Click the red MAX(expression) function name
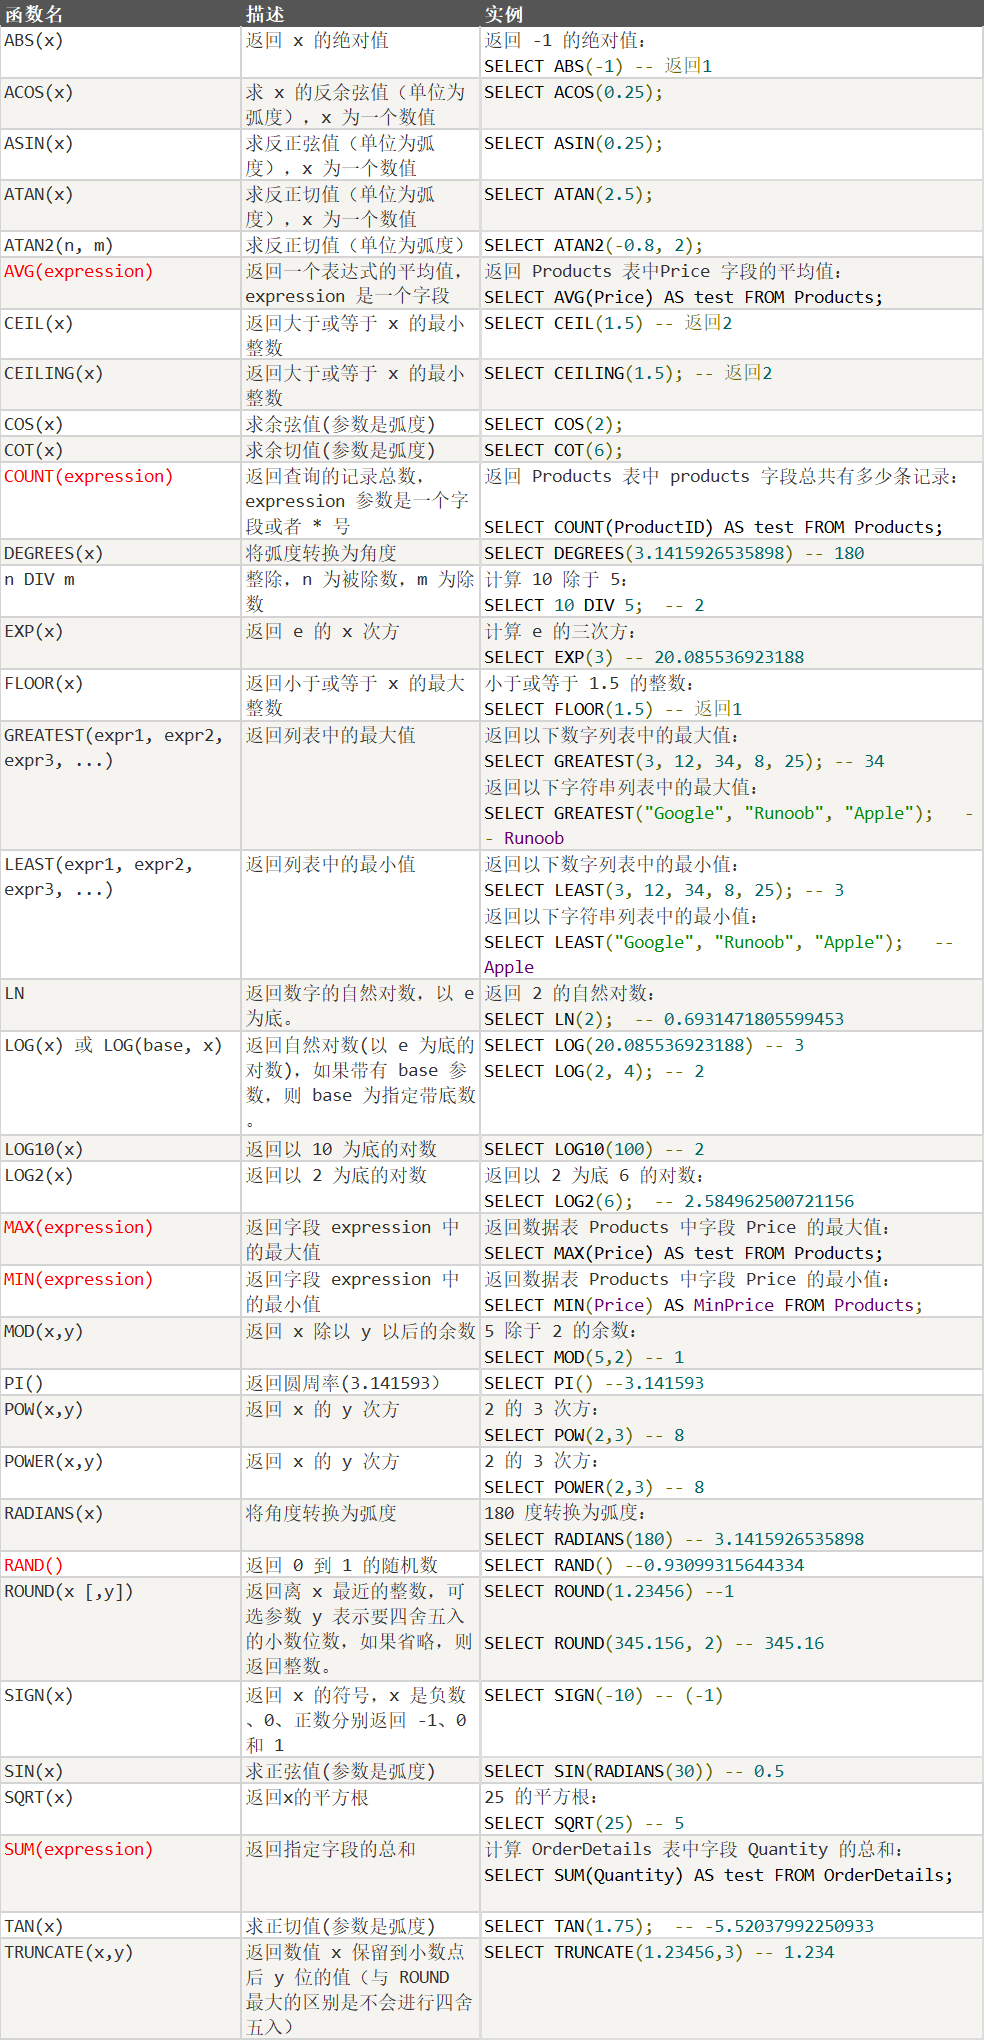This screenshot has width=985, height=2040. point(78,1228)
